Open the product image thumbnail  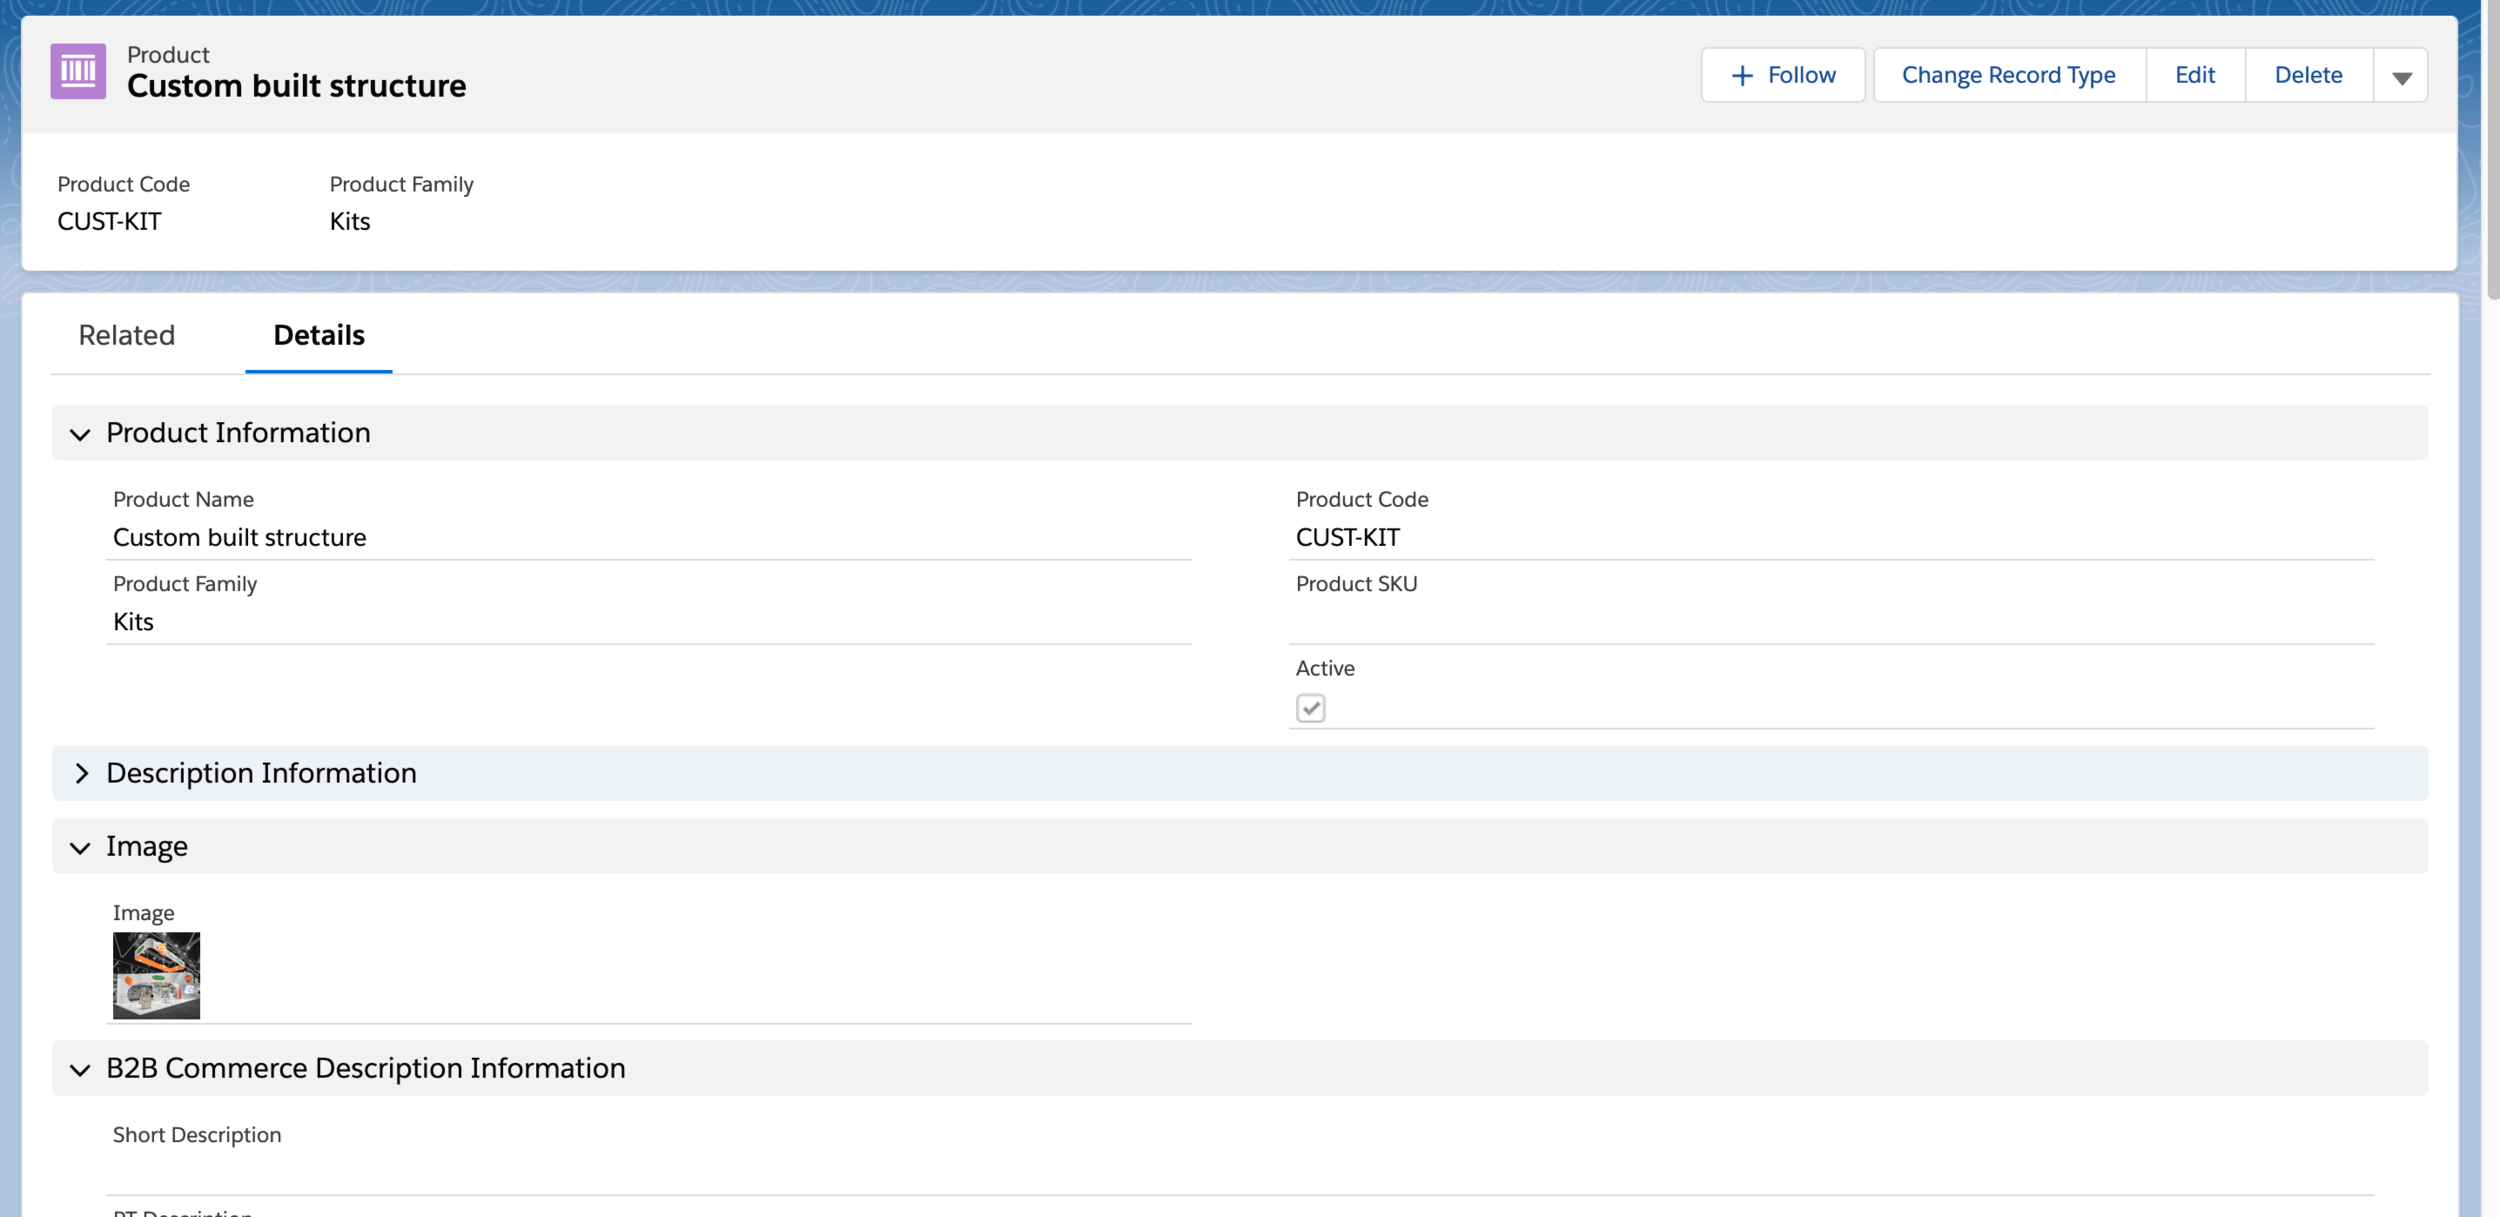156,975
